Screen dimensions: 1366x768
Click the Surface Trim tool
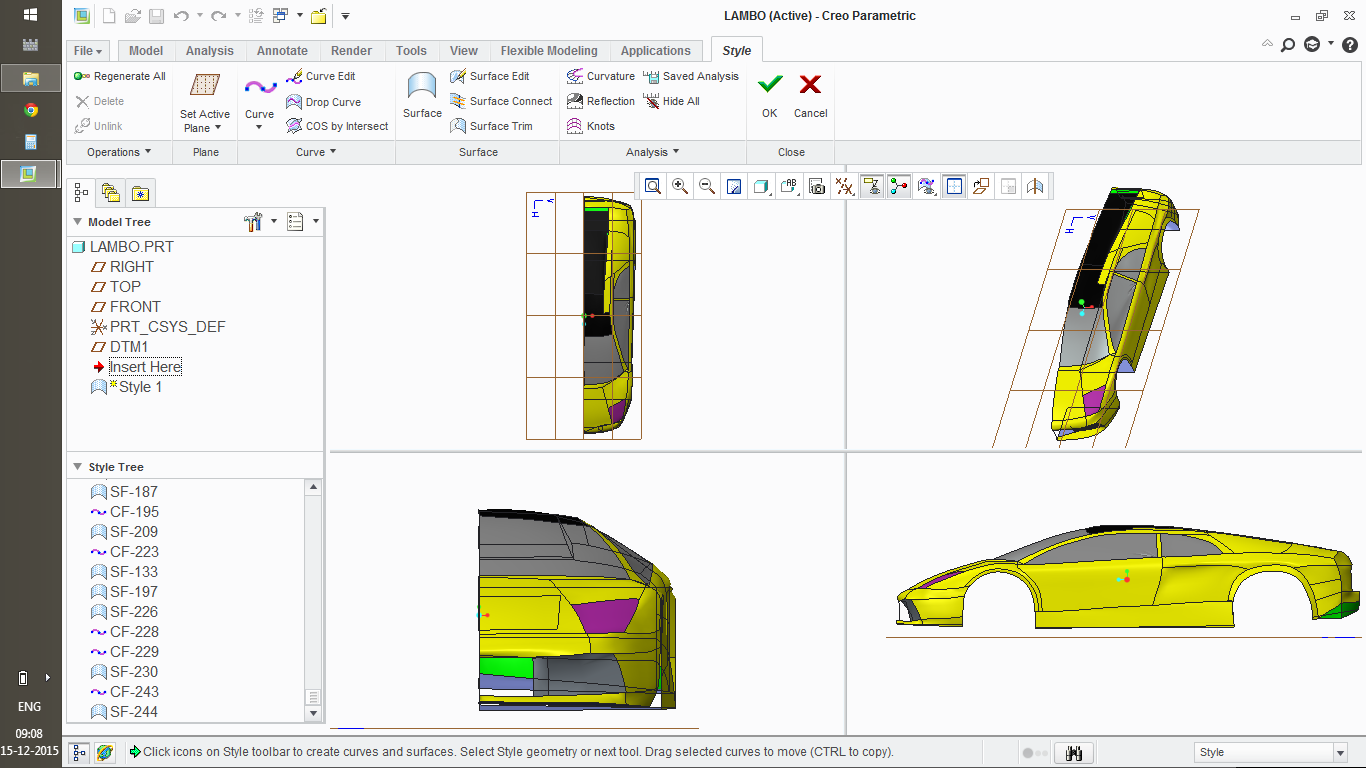pos(491,126)
